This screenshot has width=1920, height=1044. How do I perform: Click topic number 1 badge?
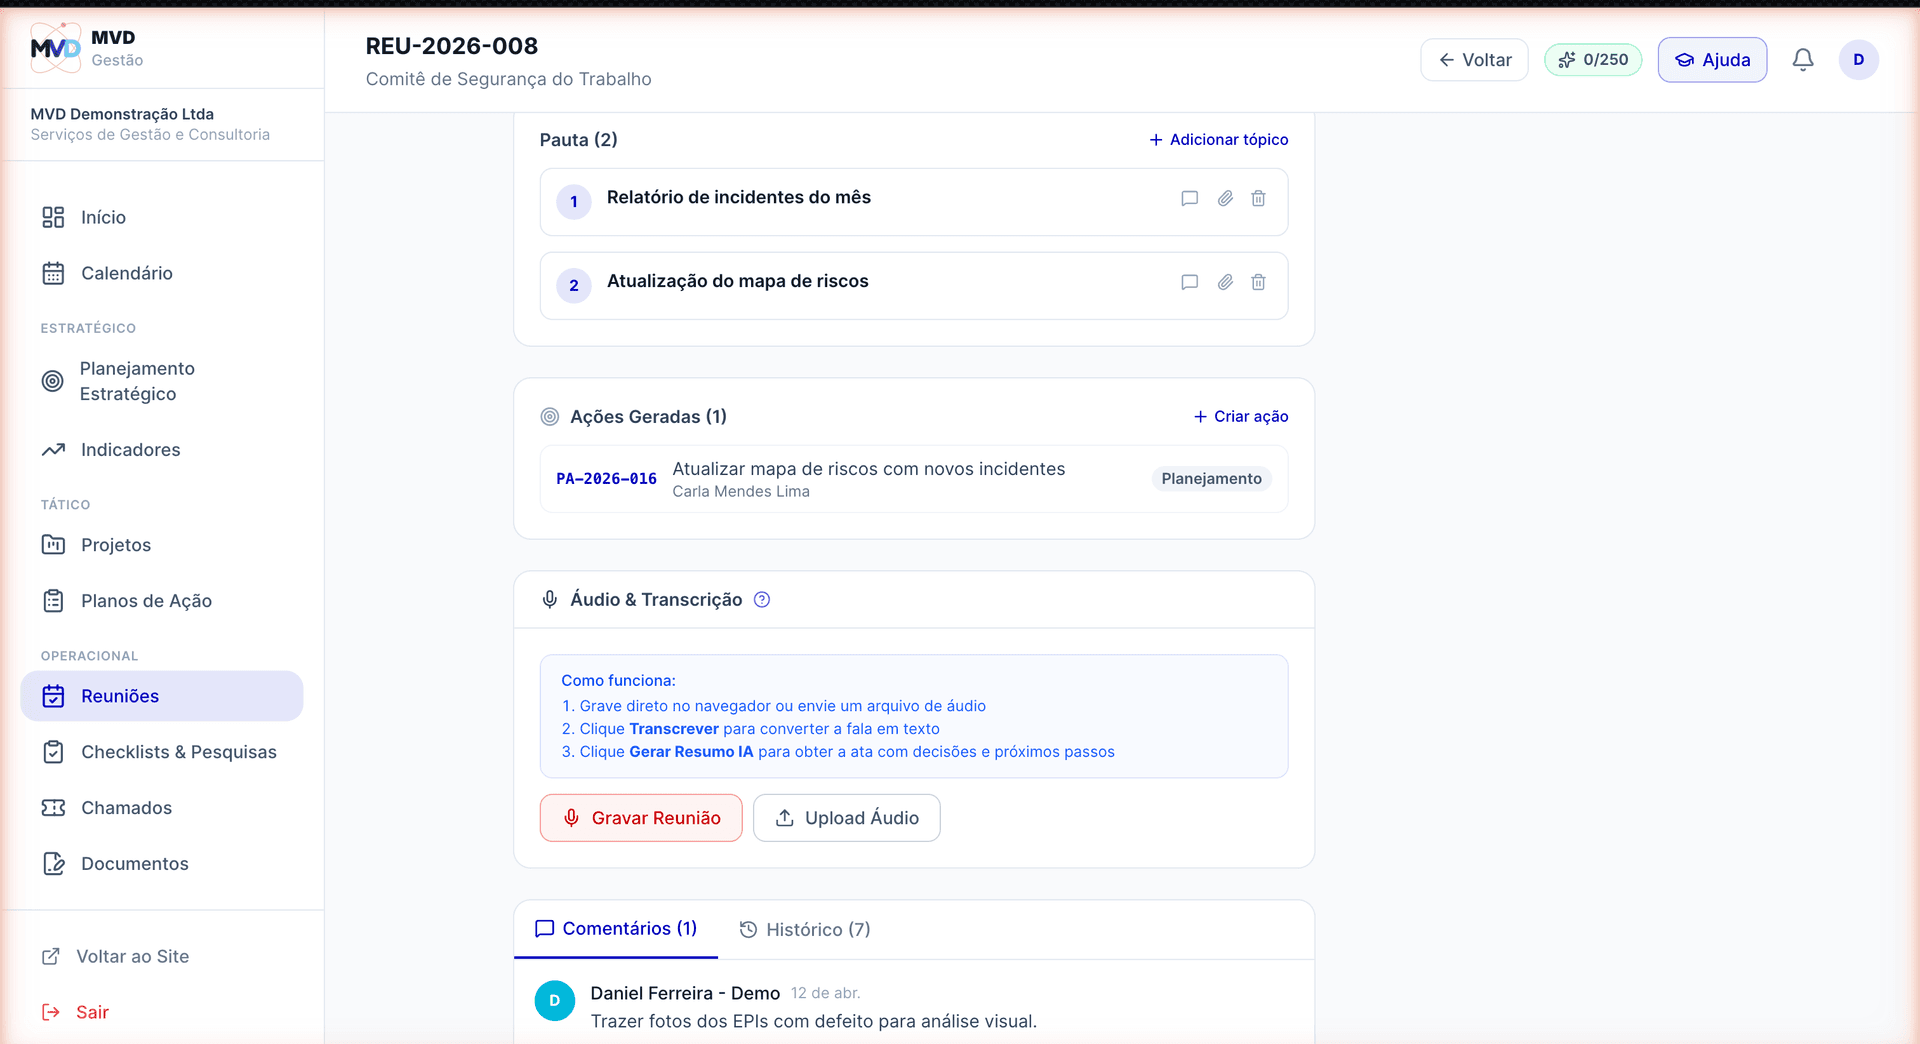pos(574,202)
